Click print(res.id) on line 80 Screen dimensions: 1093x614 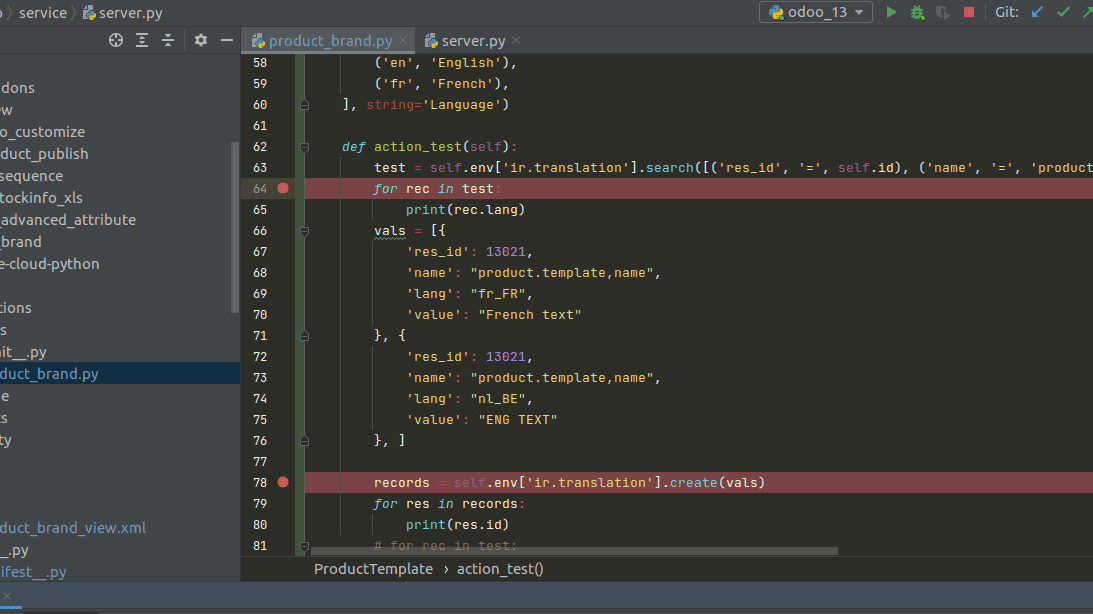pos(457,524)
